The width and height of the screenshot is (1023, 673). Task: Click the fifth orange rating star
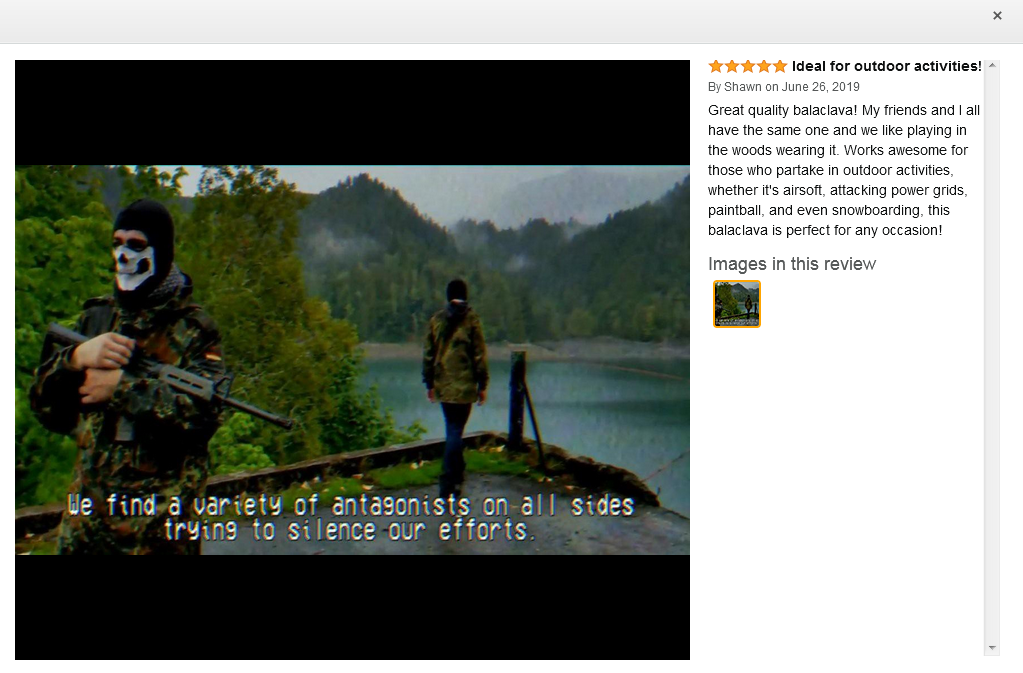pyautogui.click(x=780, y=66)
